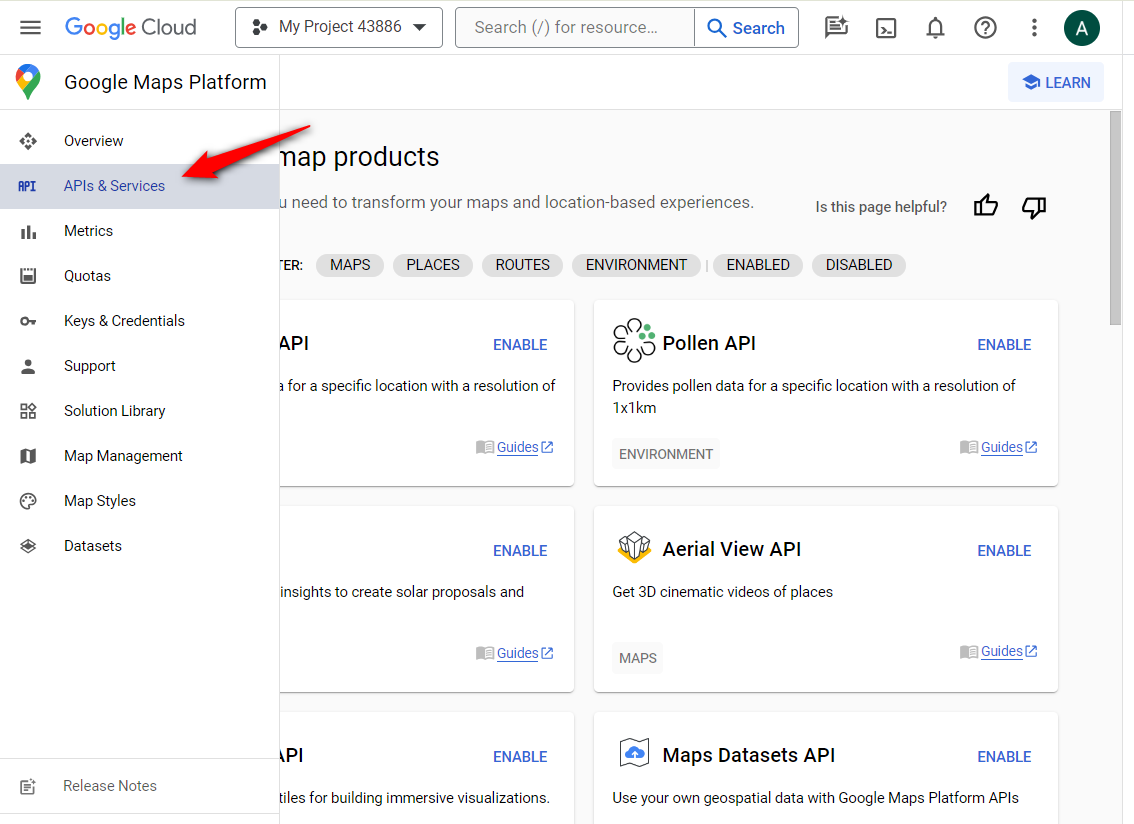1134x824 pixels.
Task: Click the Datasets layers icon
Action: (x=28, y=546)
